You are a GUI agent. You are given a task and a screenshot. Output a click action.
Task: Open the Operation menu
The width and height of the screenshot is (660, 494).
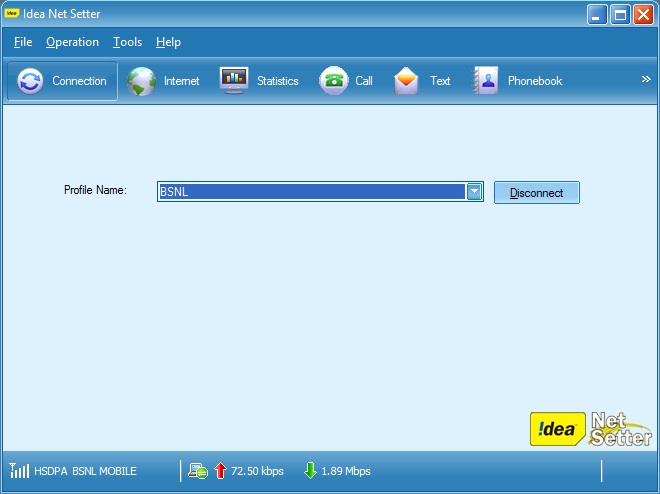click(x=72, y=42)
